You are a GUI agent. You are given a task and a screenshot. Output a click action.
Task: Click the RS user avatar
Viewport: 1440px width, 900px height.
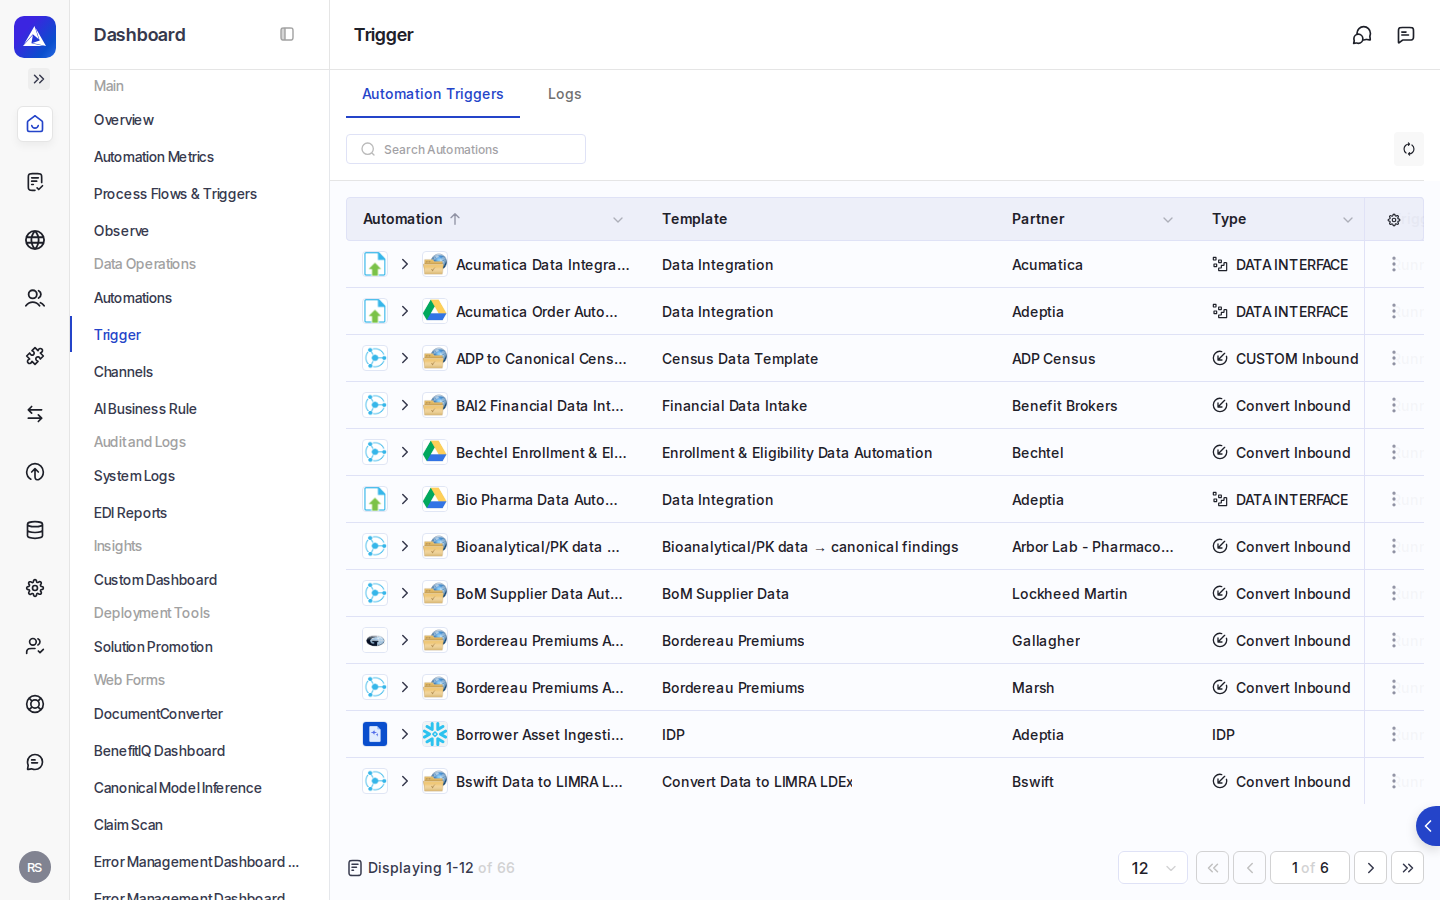[35, 867]
